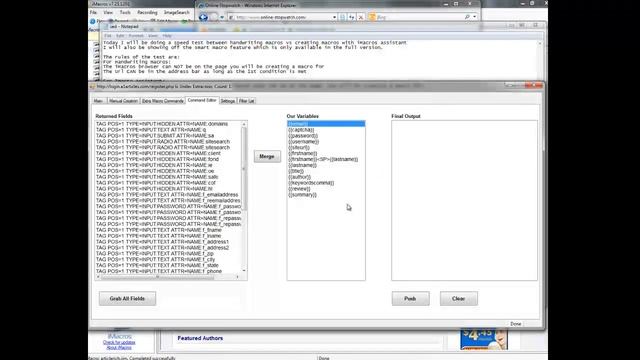This screenshot has height=360, width=640.
Task: Click the Merge button
Action: pos(267,156)
